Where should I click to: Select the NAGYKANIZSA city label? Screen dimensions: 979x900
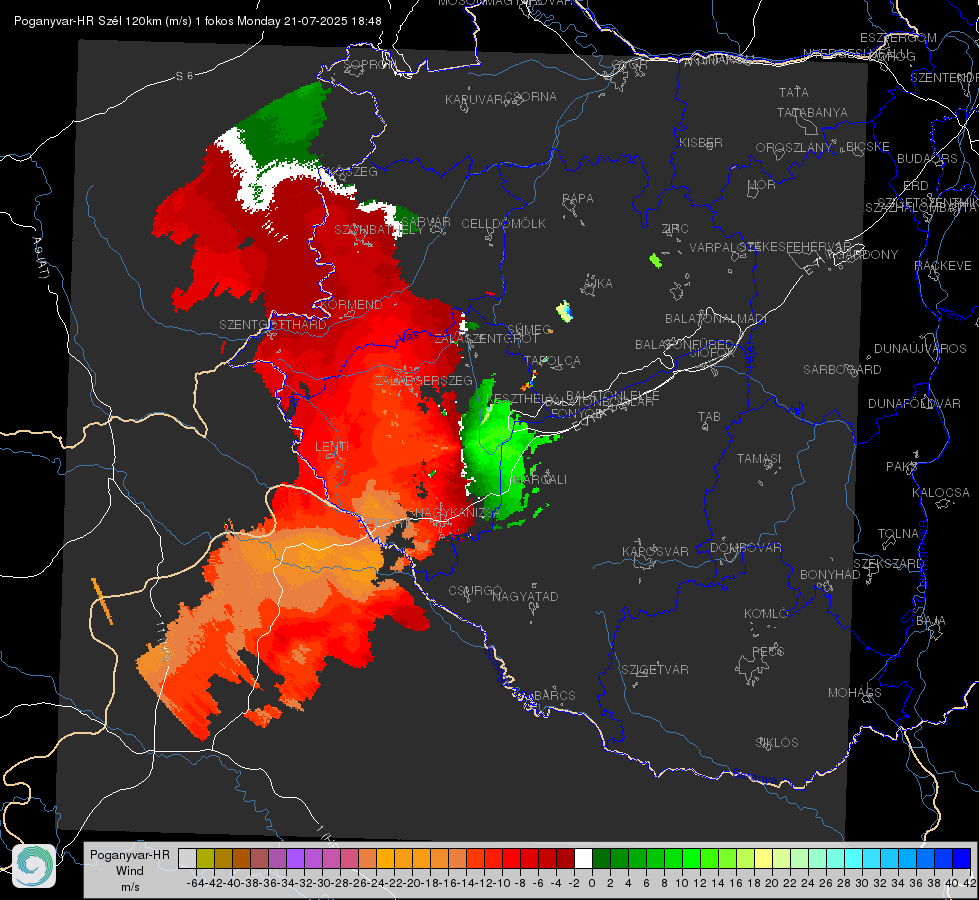(458, 512)
